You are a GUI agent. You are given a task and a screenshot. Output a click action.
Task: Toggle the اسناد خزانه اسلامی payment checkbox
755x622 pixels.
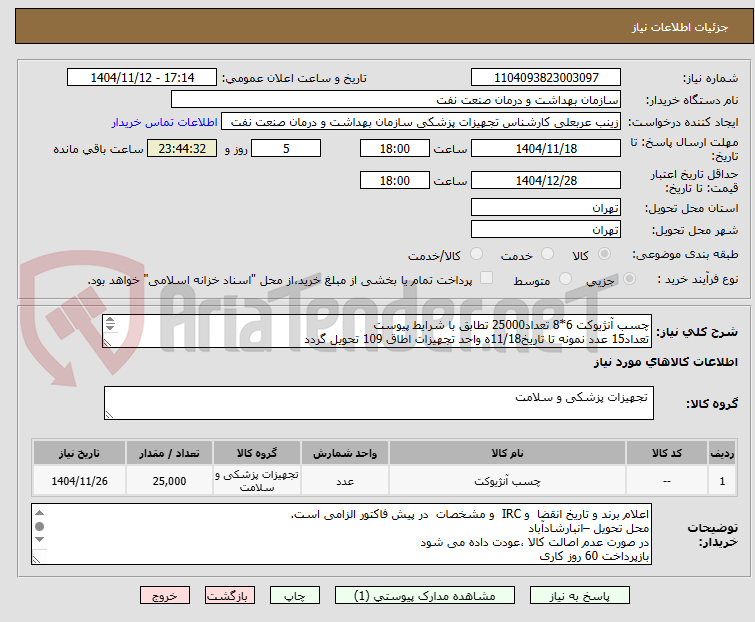(x=487, y=278)
